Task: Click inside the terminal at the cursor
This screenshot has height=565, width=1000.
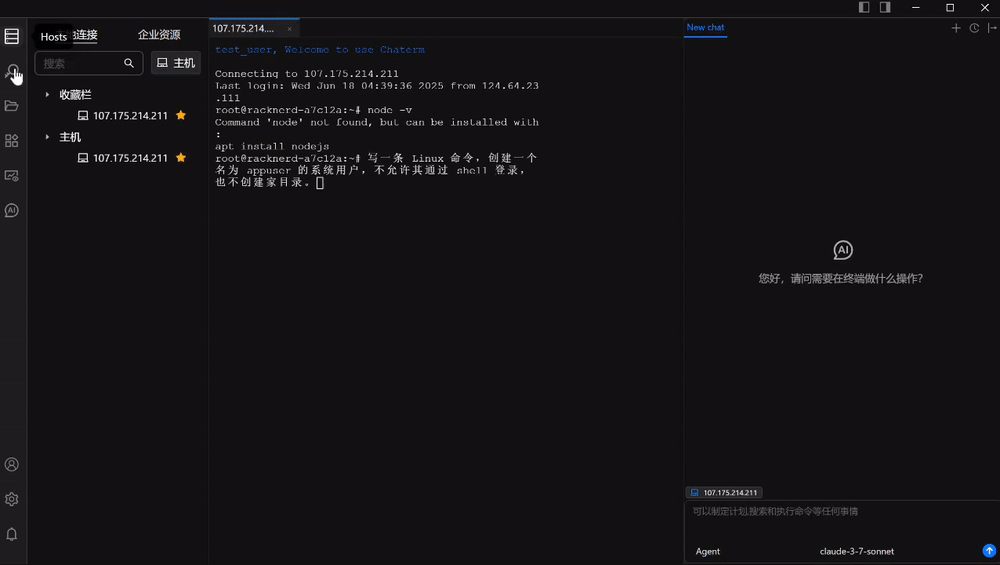Action: click(x=320, y=183)
